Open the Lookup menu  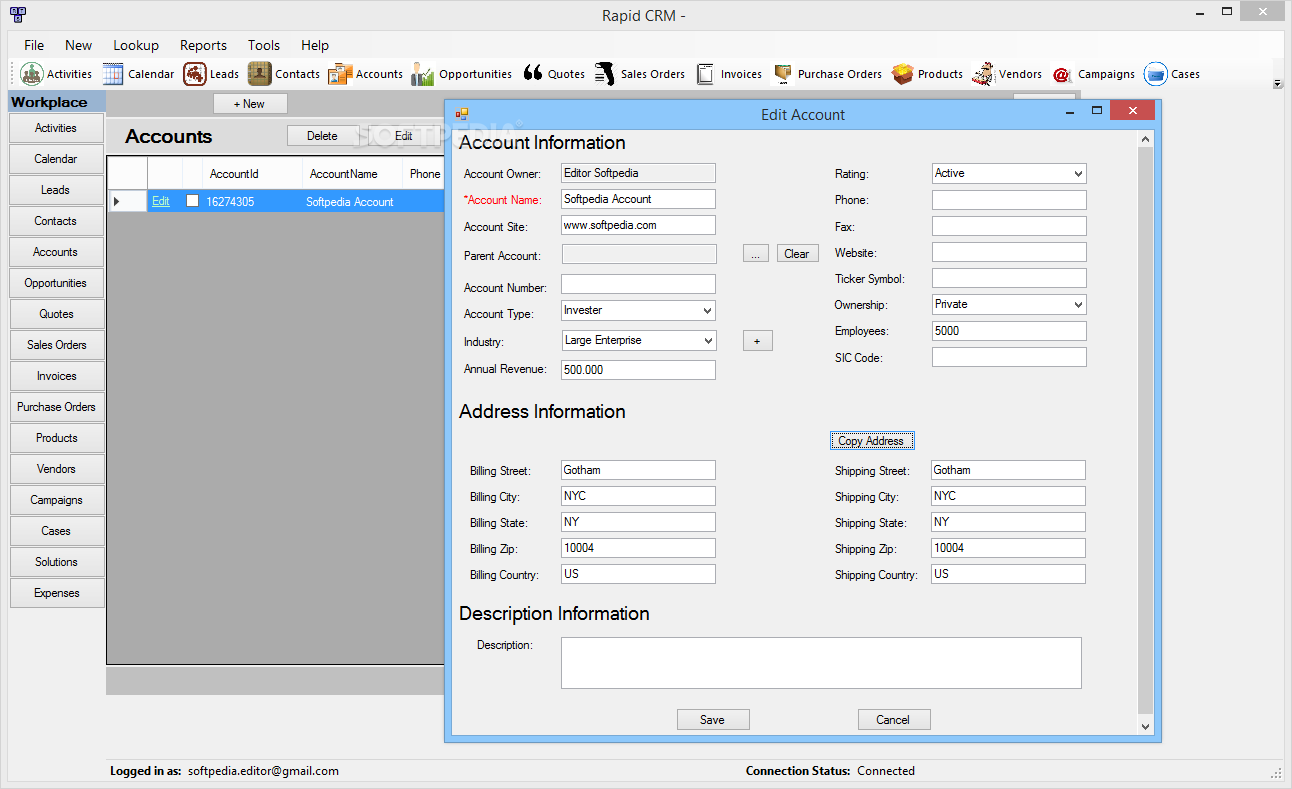(136, 45)
